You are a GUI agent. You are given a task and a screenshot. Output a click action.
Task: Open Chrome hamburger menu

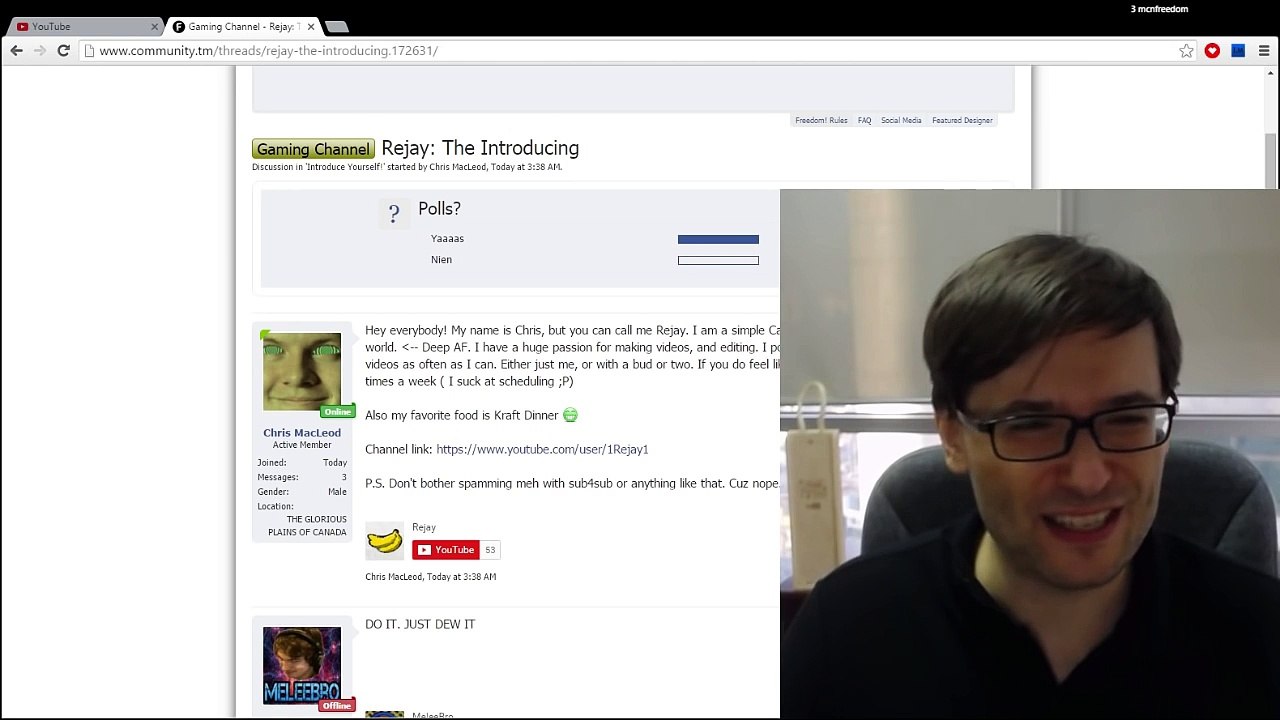pyautogui.click(x=1264, y=50)
